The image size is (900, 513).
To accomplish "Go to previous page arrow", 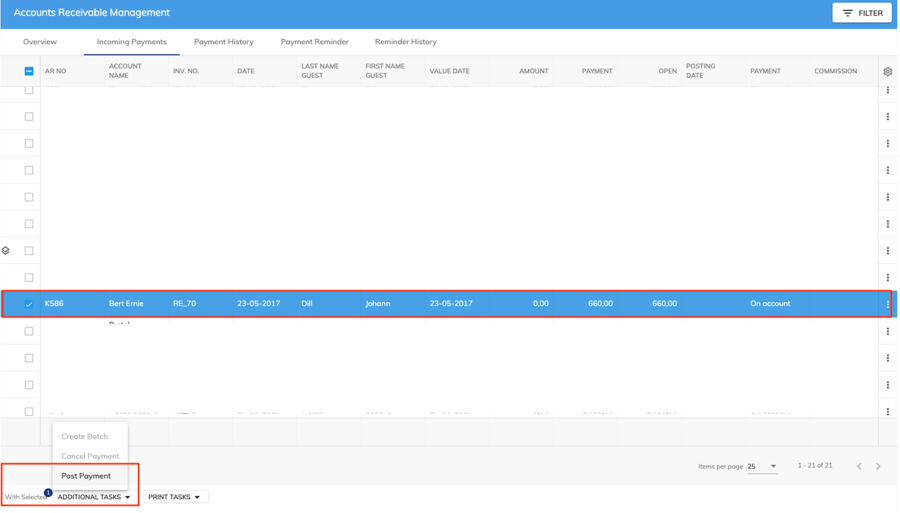I will (859, 466).
